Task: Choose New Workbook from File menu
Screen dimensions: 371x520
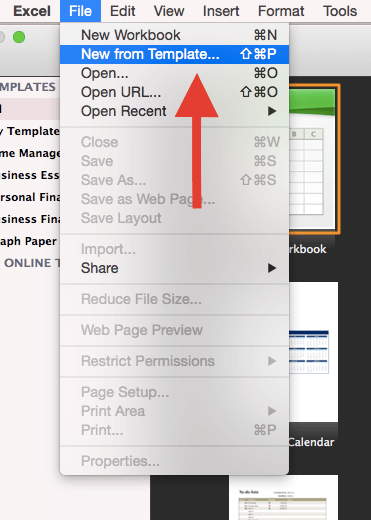Action: (x=174, y=35)
